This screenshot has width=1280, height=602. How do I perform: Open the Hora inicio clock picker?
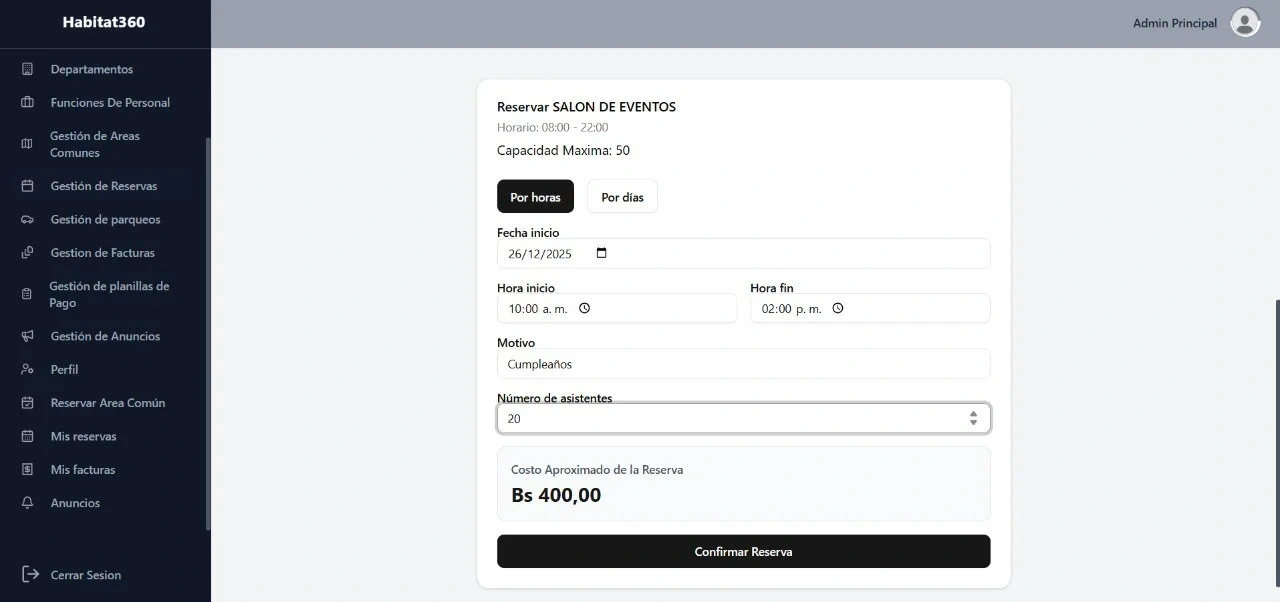tap(585, 309)
